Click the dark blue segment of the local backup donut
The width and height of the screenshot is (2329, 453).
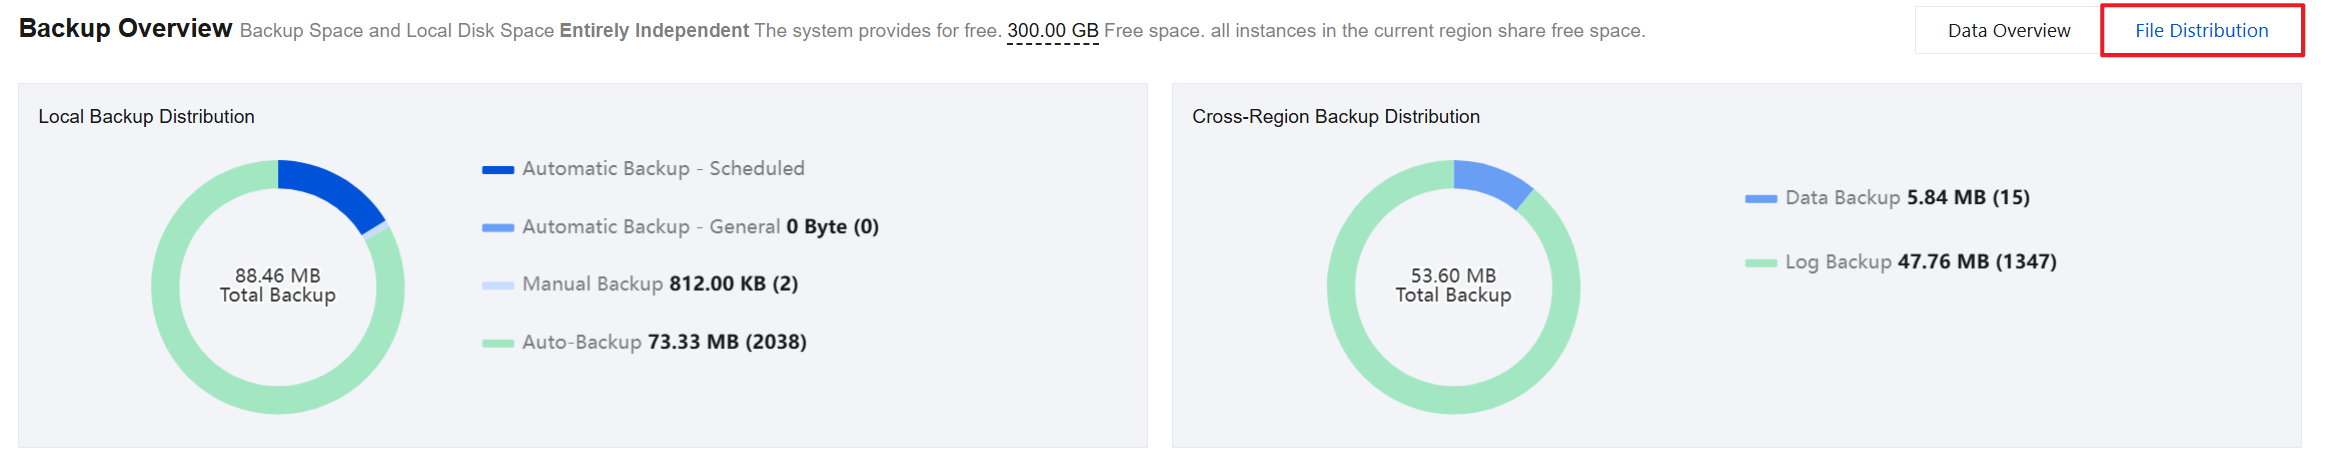point(335,188)
